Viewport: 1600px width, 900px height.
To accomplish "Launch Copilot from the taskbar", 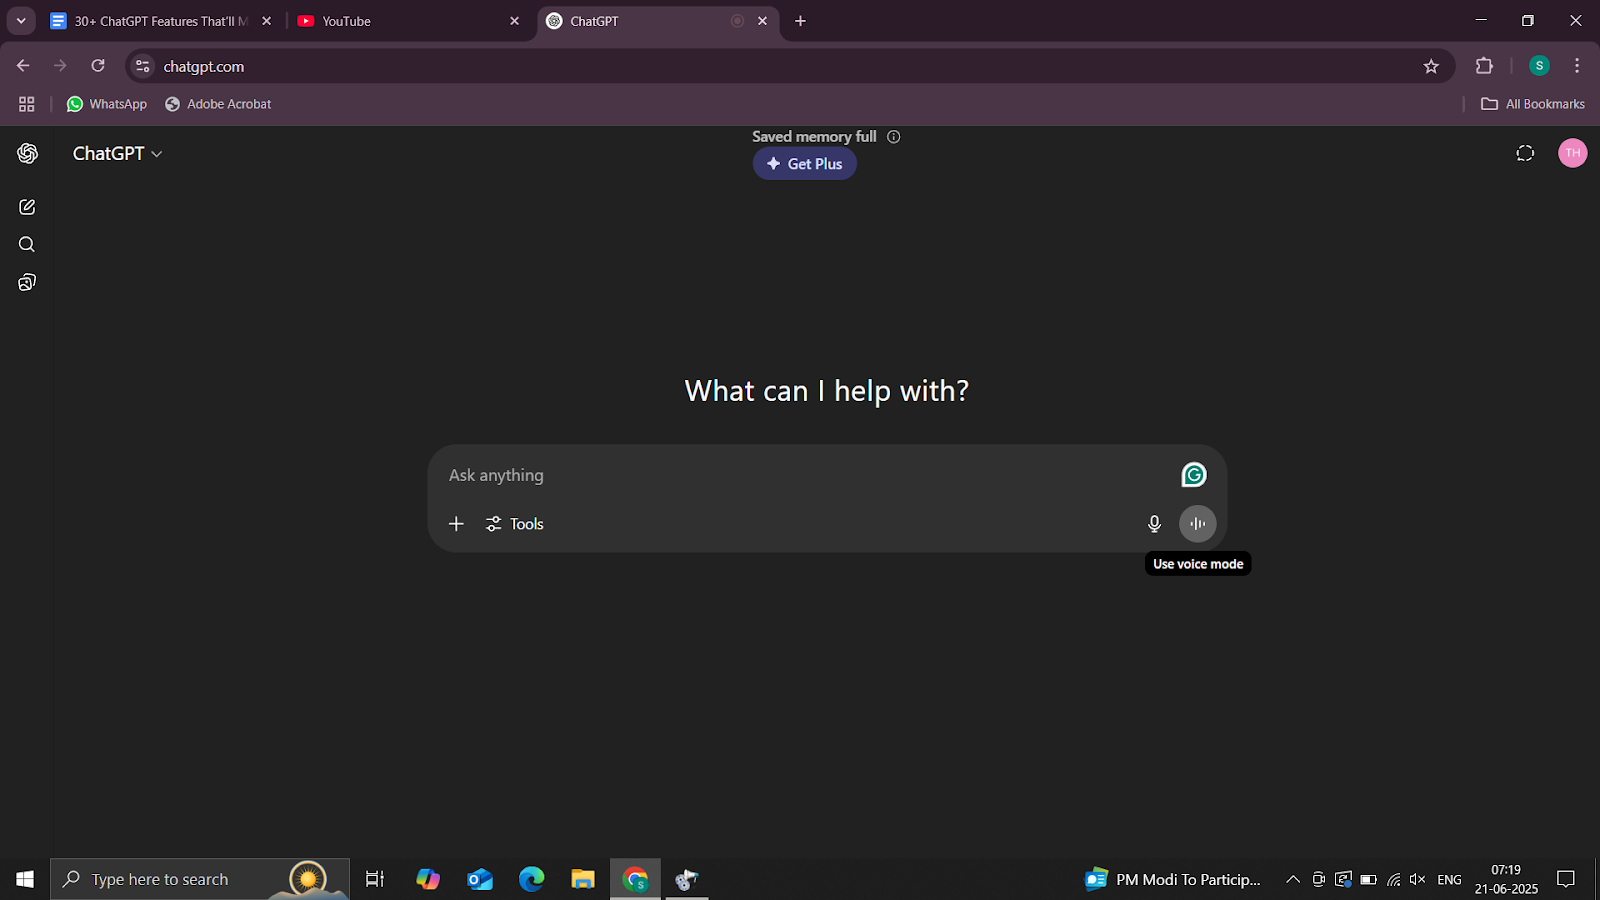I will [428, 879].
